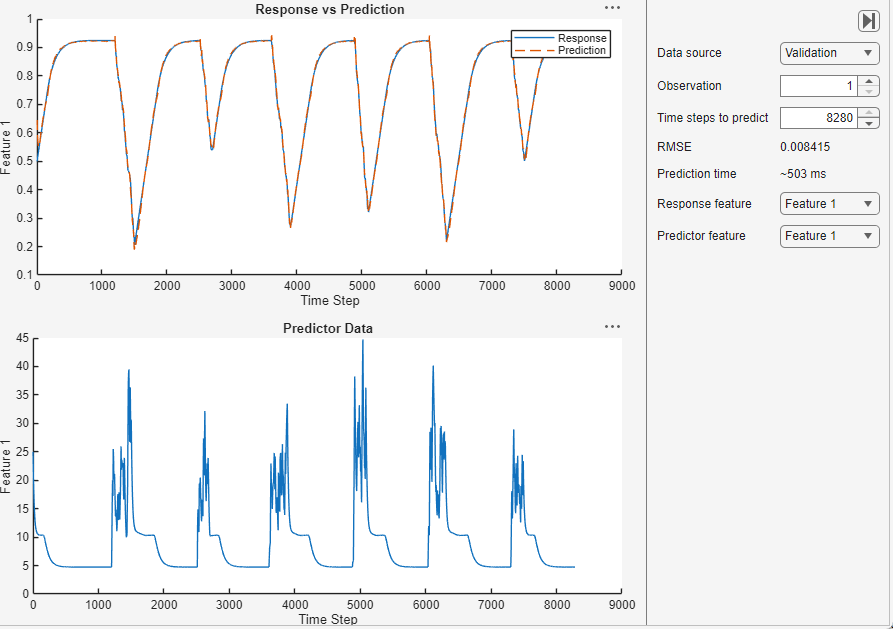Click the Feature 1 y-axis label on top plot
Viewport: 893px width, 629px height.
coord(8,146)
